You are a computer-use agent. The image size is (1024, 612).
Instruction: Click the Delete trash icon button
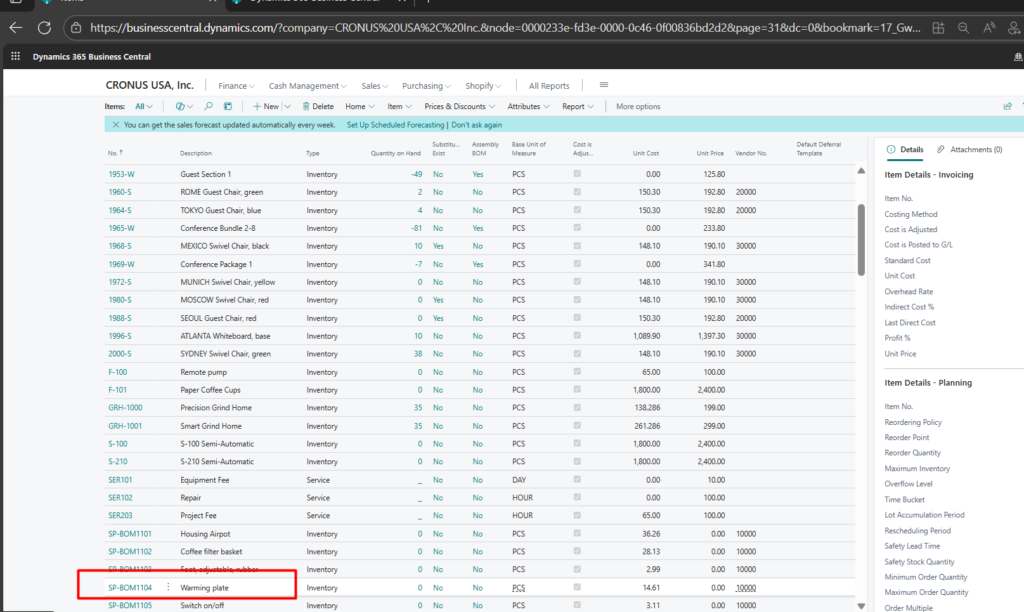[317, 106]
